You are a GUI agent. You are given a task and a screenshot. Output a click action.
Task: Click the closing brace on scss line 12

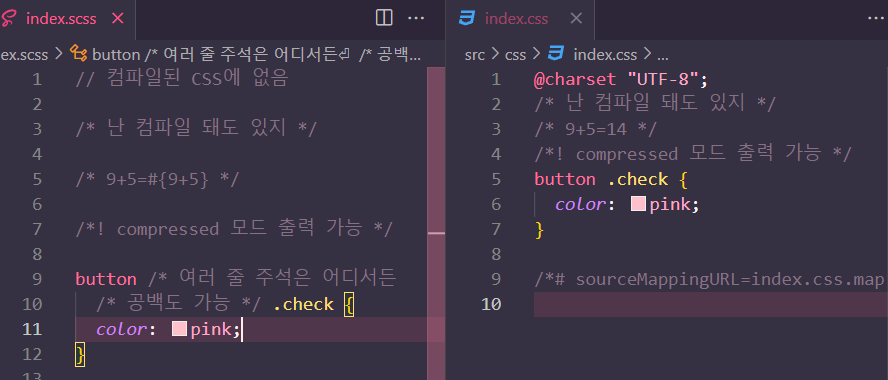[80, 355]
